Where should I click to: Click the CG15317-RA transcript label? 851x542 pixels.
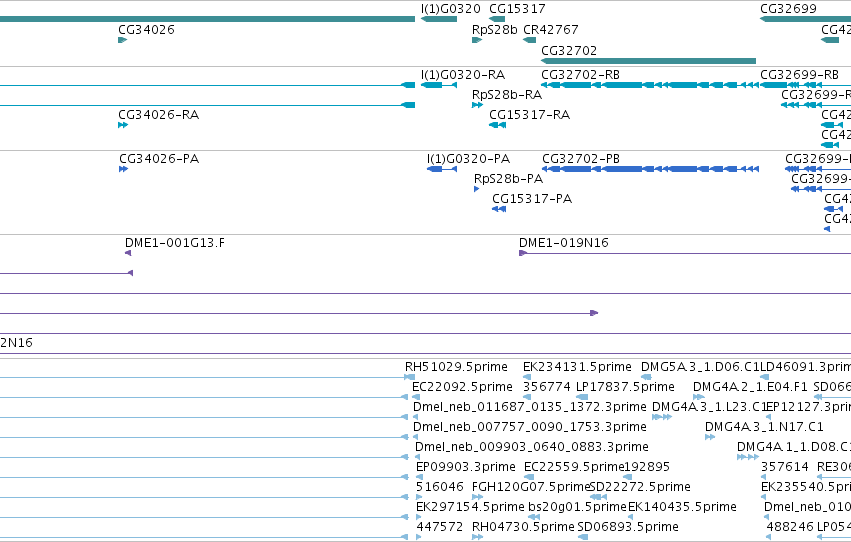coord(529,114)
